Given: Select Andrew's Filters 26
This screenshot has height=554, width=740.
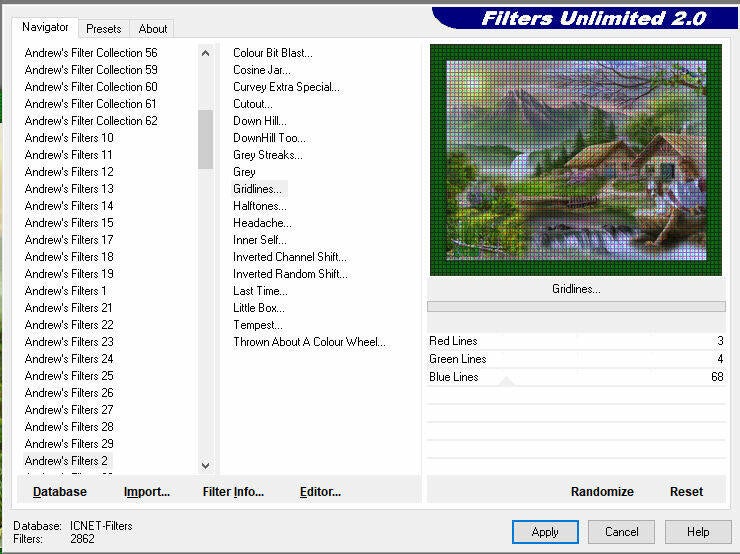Looking at the screenshot, I should tap(69, 393).
